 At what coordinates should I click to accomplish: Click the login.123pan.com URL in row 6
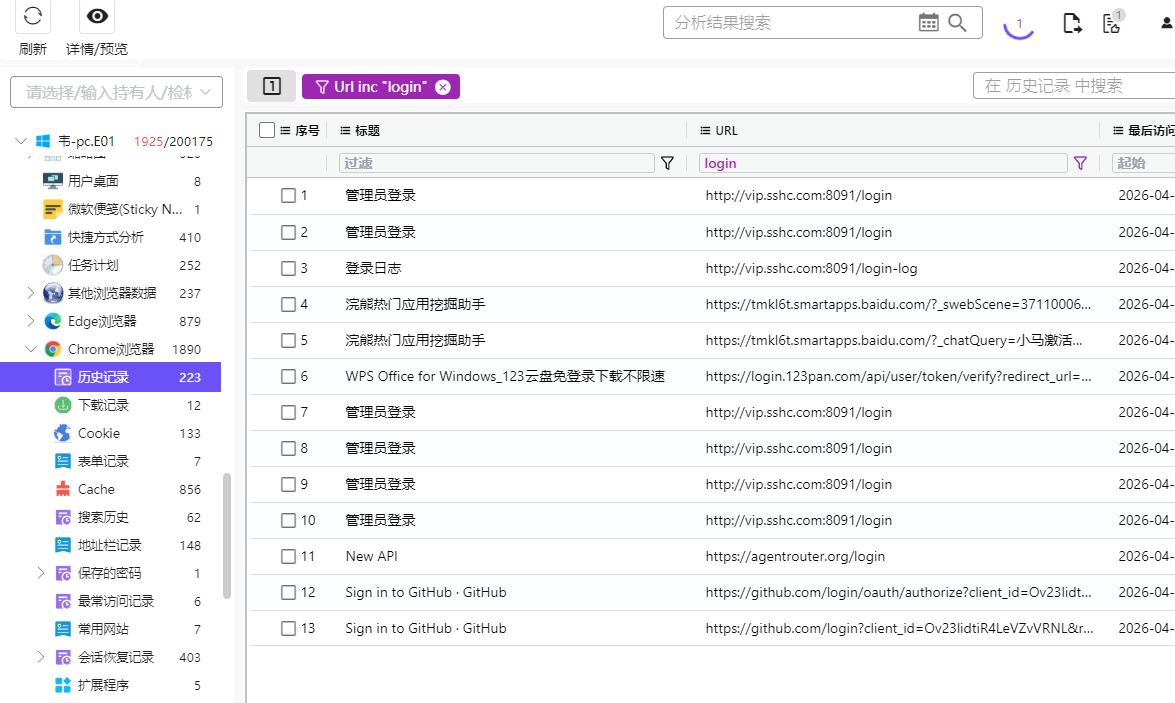[x=898, y=376]
